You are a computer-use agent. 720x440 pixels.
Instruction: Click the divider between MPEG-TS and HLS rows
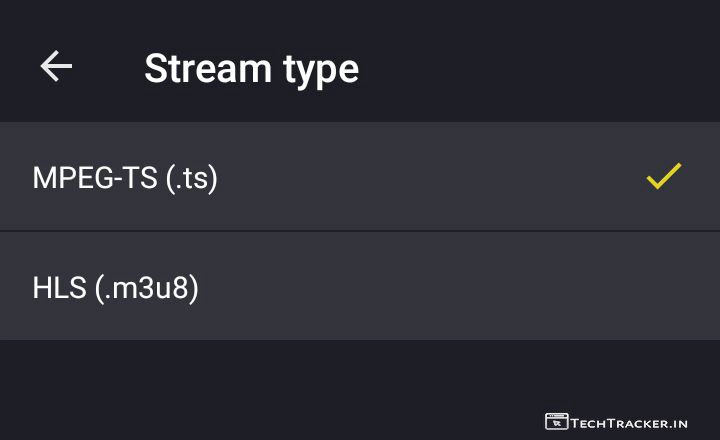360,231
